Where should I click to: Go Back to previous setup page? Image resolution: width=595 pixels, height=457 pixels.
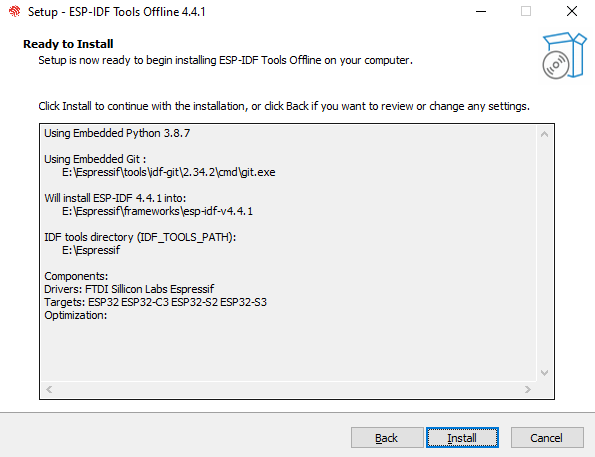tap(387, 438)
